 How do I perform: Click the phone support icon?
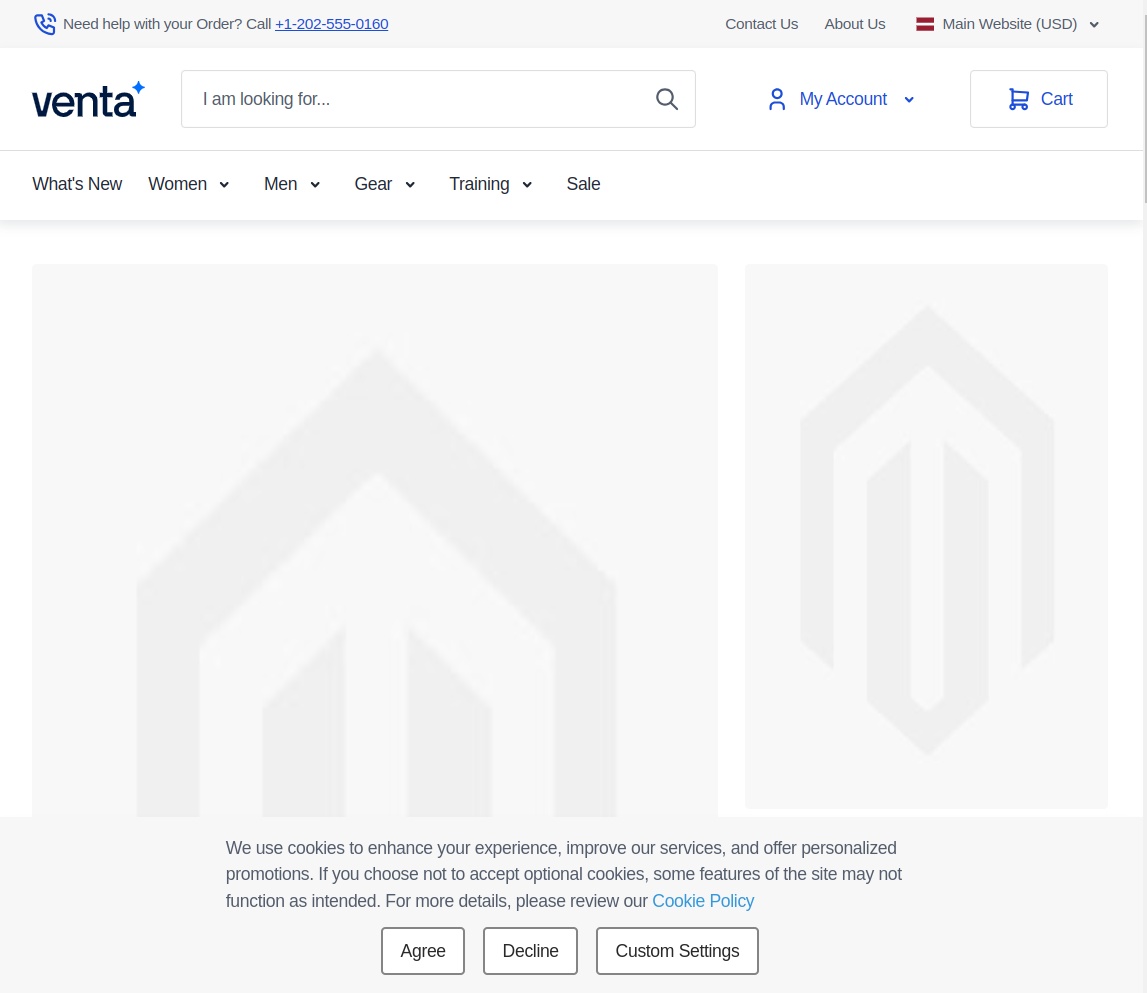[x=45, y=24]
